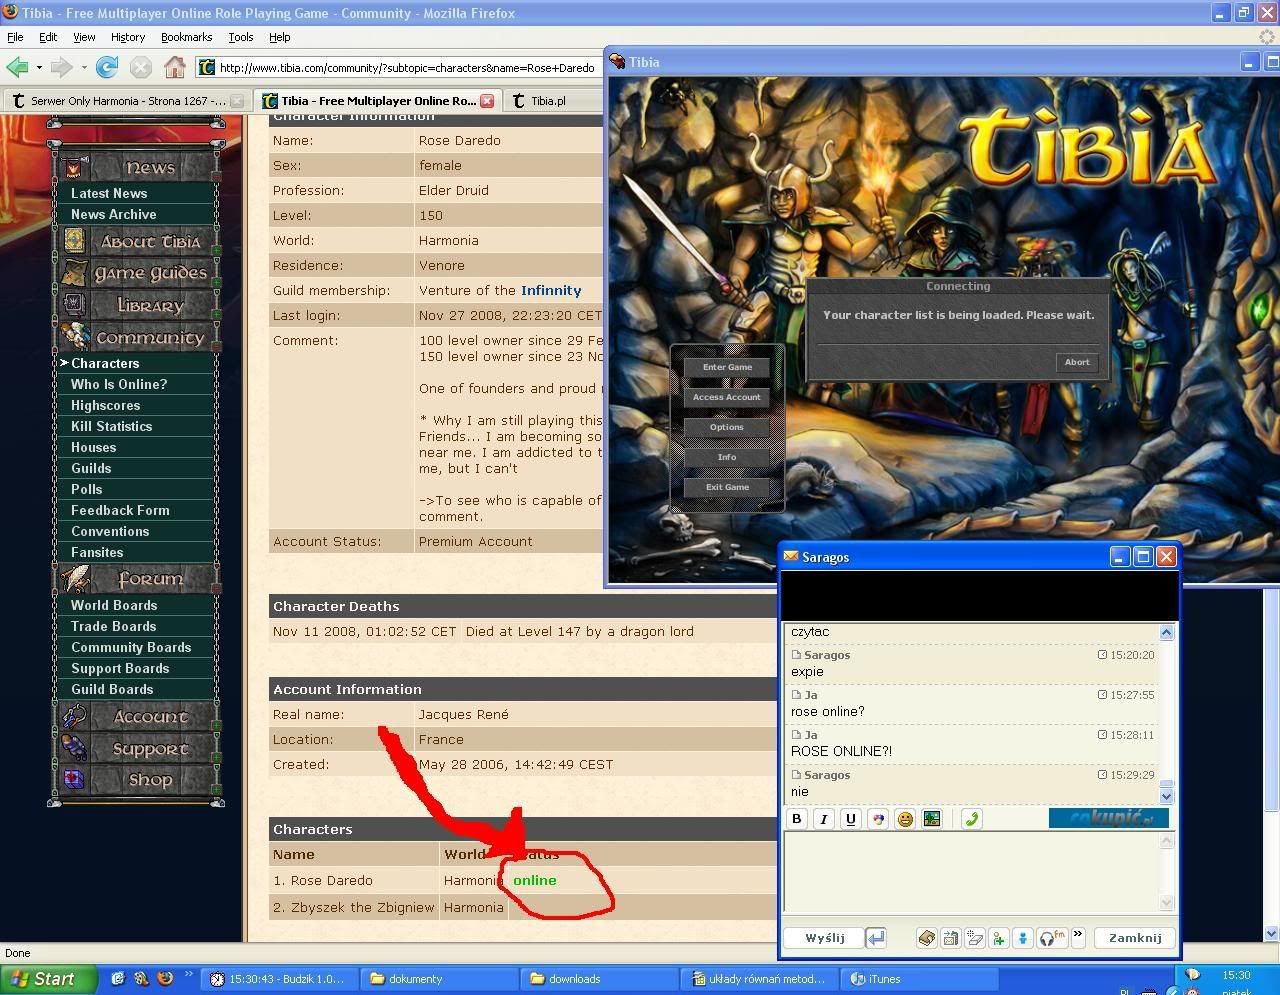Open the chat history archive icon
The image size is (1280, 995).
927,937
